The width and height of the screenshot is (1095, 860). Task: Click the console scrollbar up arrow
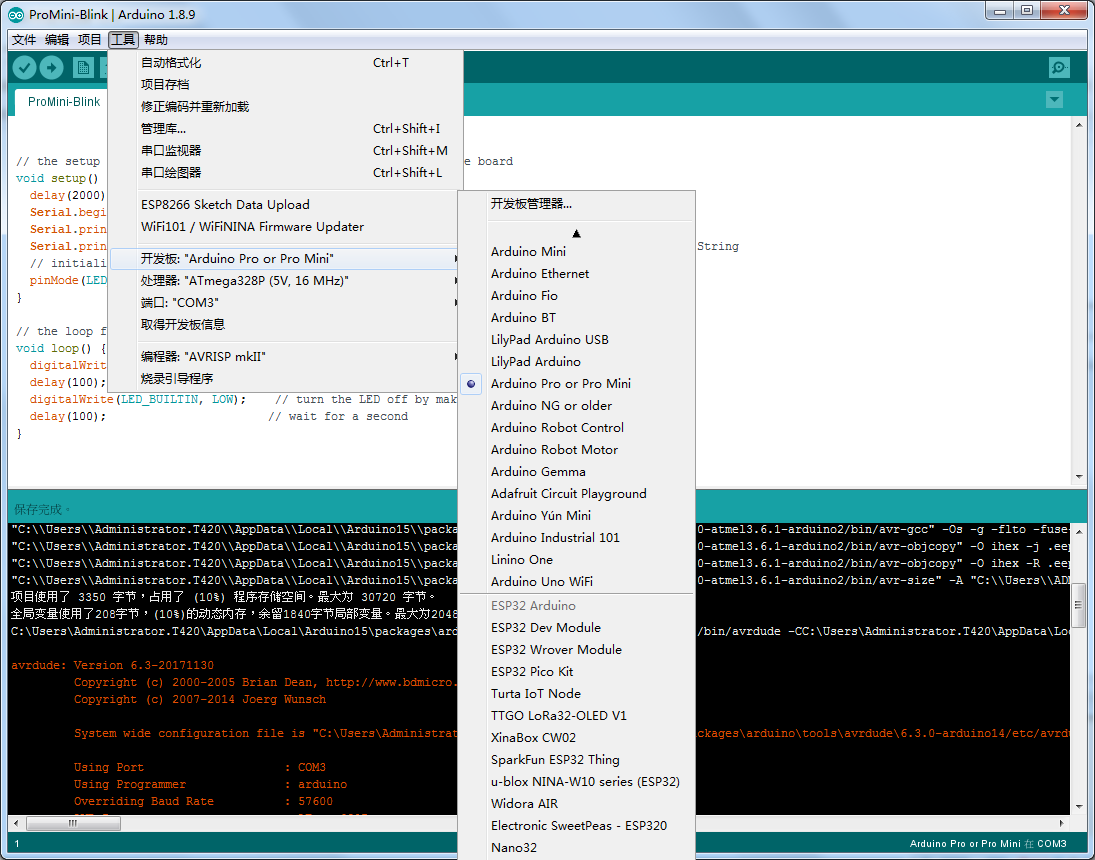point(1080,532)
